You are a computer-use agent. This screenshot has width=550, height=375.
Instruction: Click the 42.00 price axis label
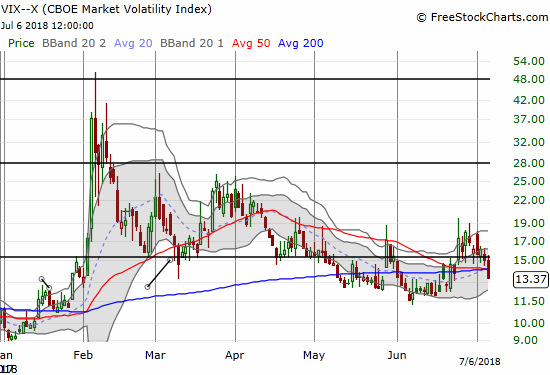[529, 100]
